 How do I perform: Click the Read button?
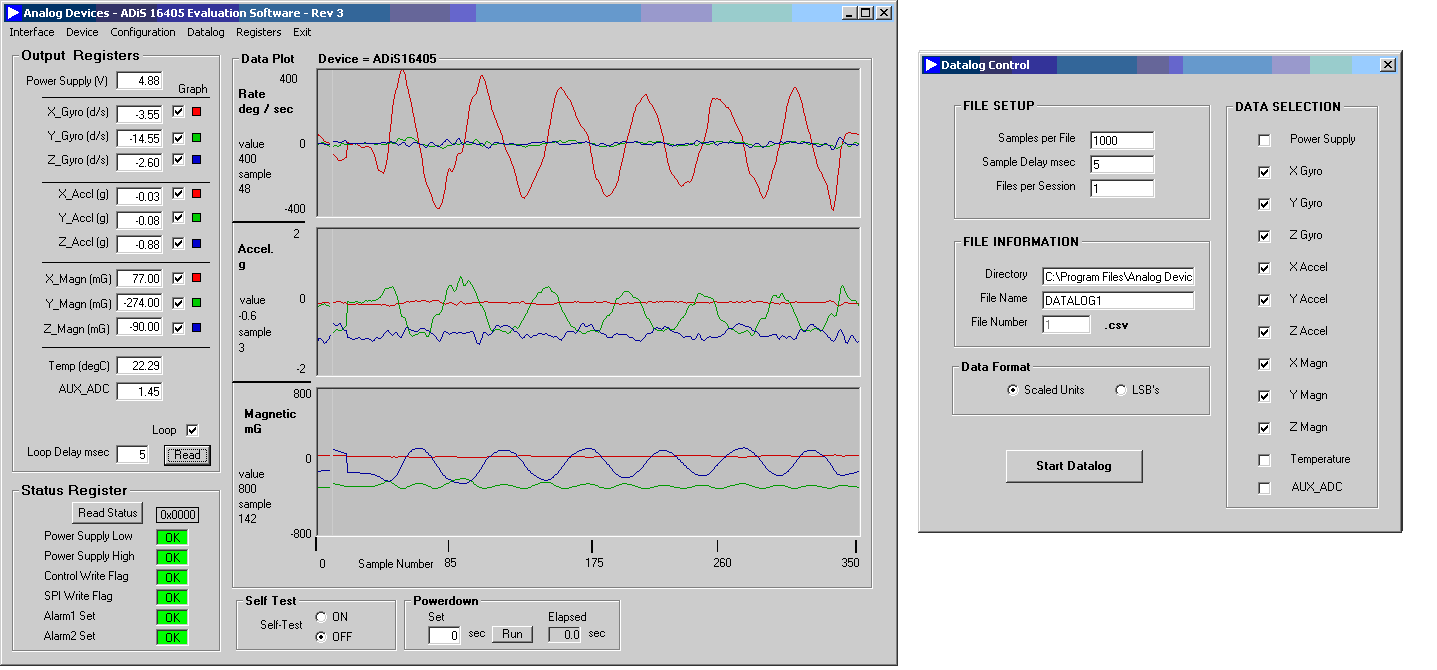click(x=188, y=455)
